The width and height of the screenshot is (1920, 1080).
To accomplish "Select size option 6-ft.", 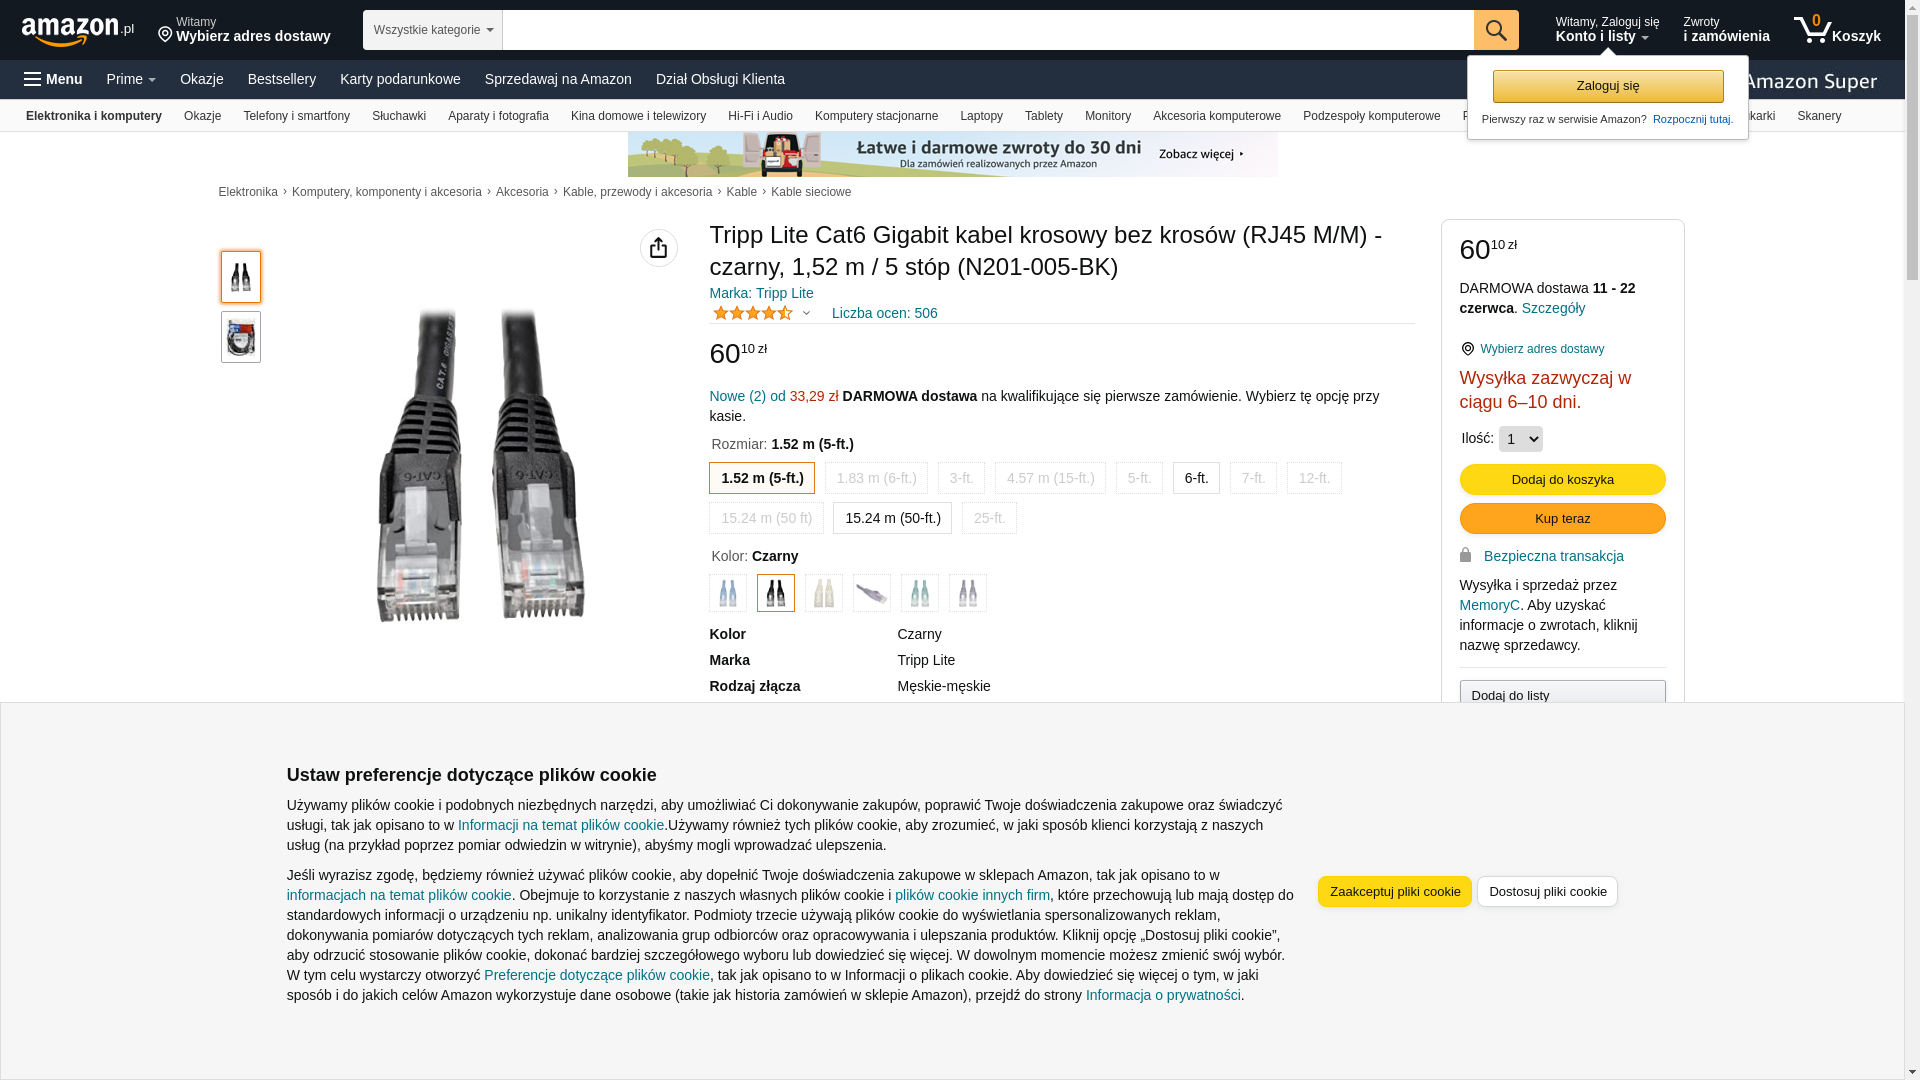I will pyautogui.click(x=1196, y=478).
